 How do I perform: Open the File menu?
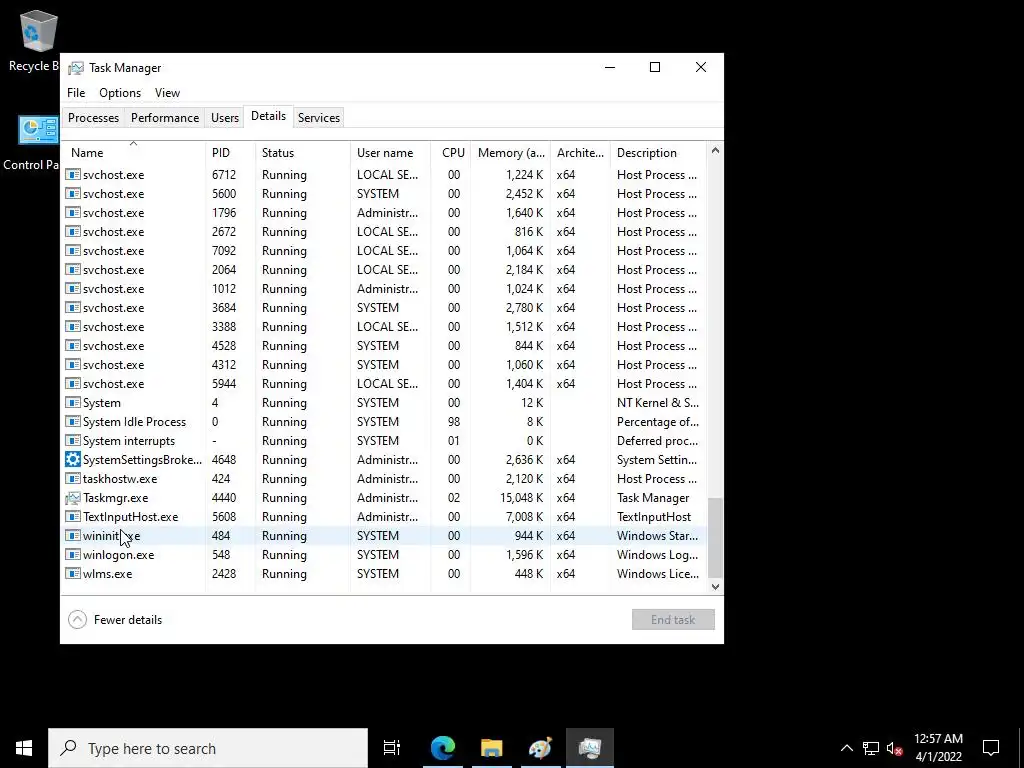[x=76, y=93]
